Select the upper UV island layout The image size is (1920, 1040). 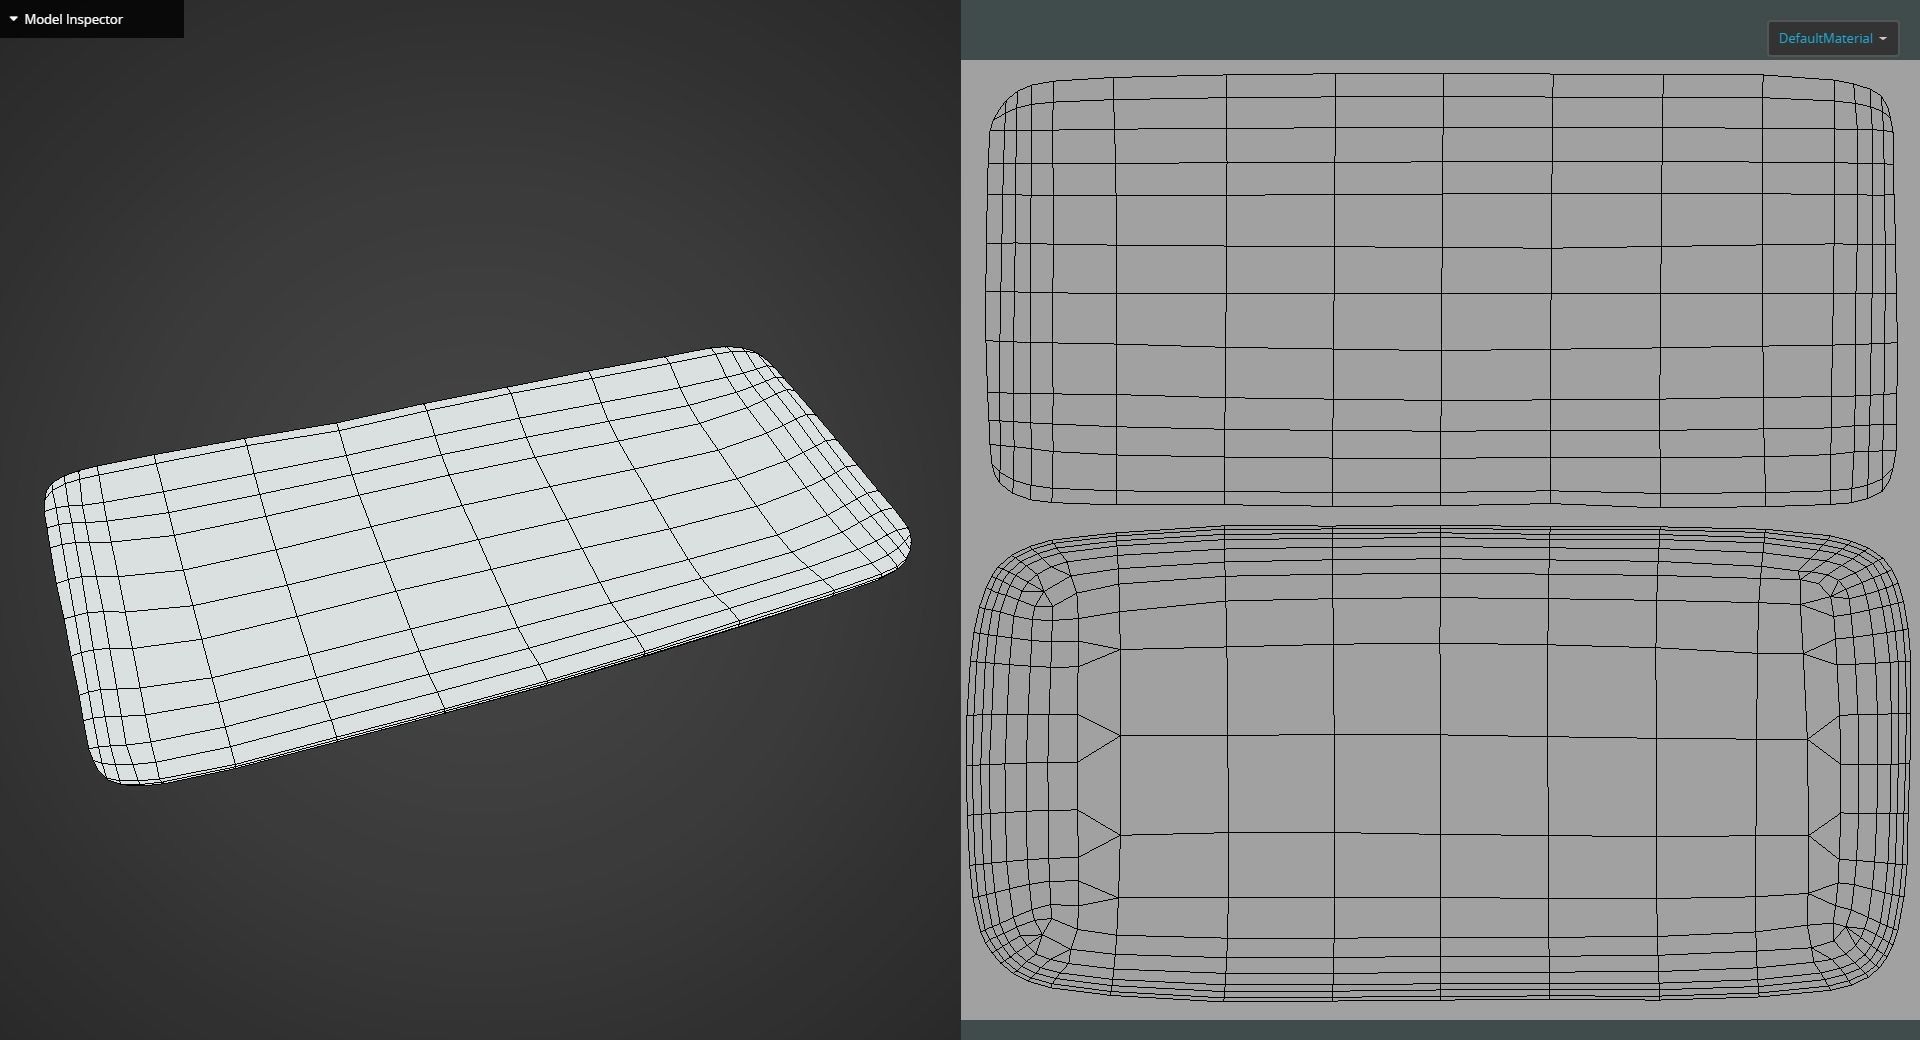(1440, 288)
